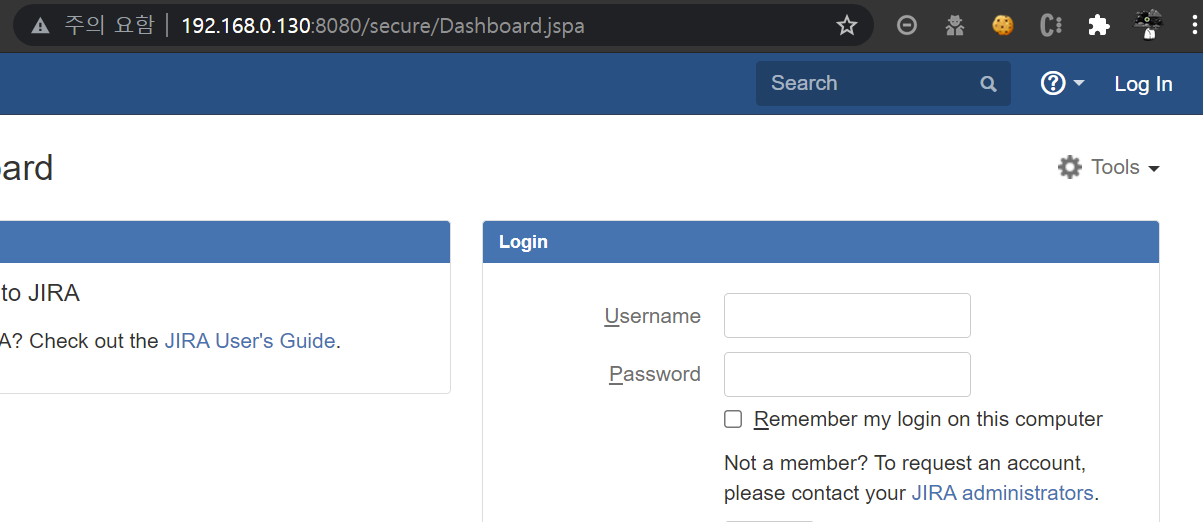Open the 'C' bracket extension icon

[1051, 26]
